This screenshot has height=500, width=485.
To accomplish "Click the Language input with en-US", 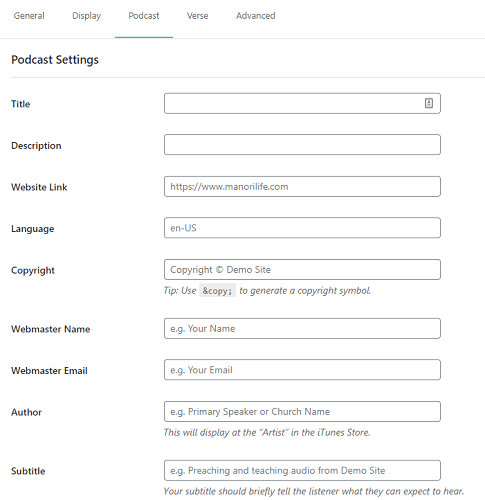I will point(302,228).
